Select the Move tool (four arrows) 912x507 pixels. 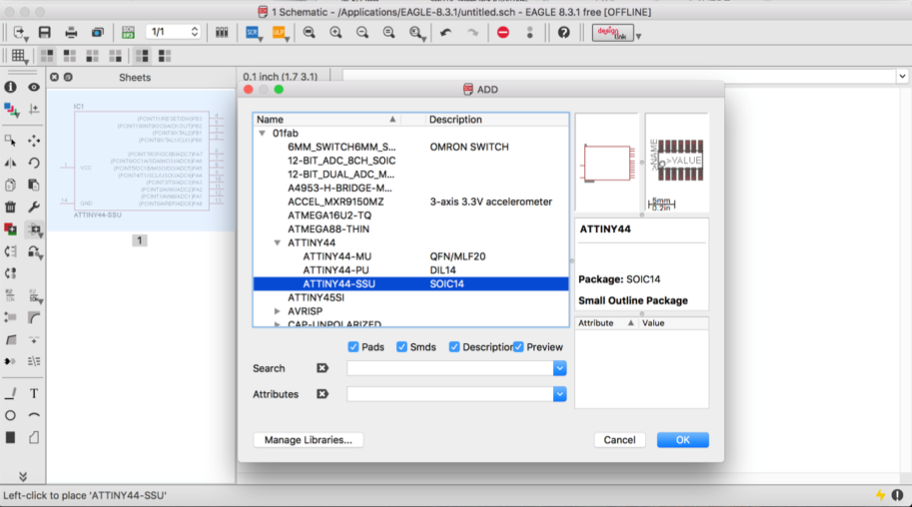[34, 141]
